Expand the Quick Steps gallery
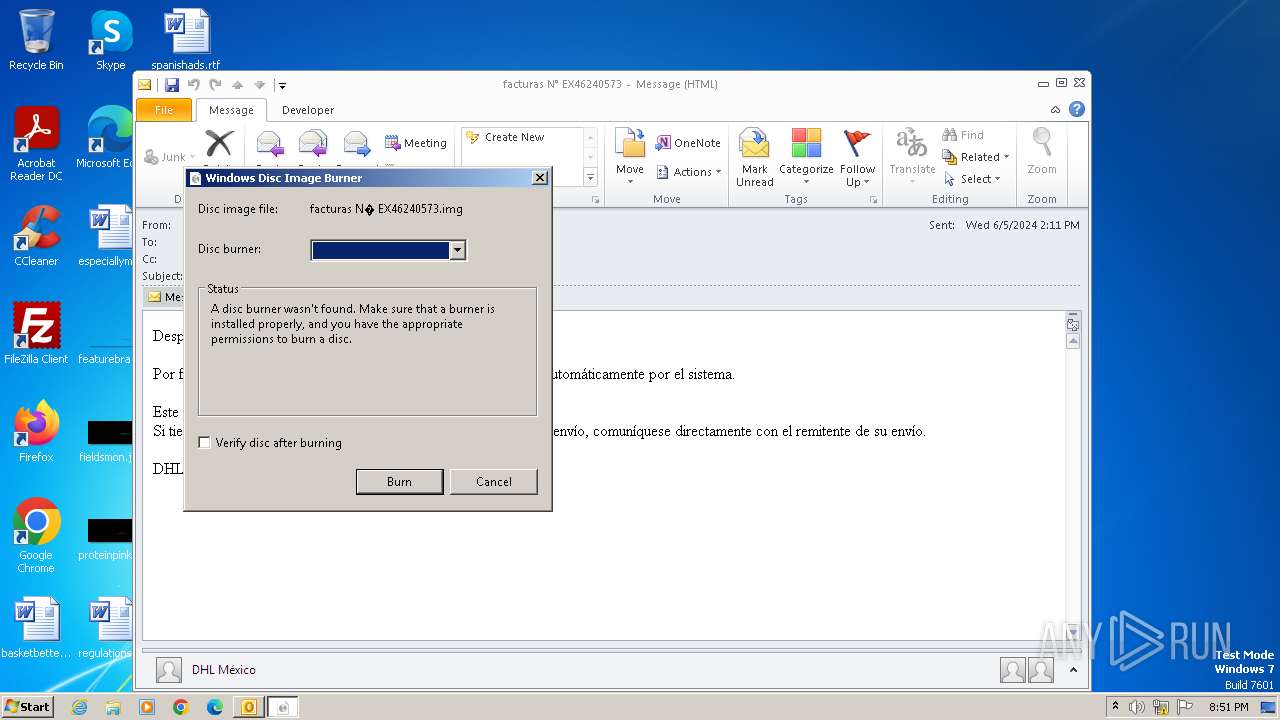The width and height of the screenshot is (1280, 720). 590,177
